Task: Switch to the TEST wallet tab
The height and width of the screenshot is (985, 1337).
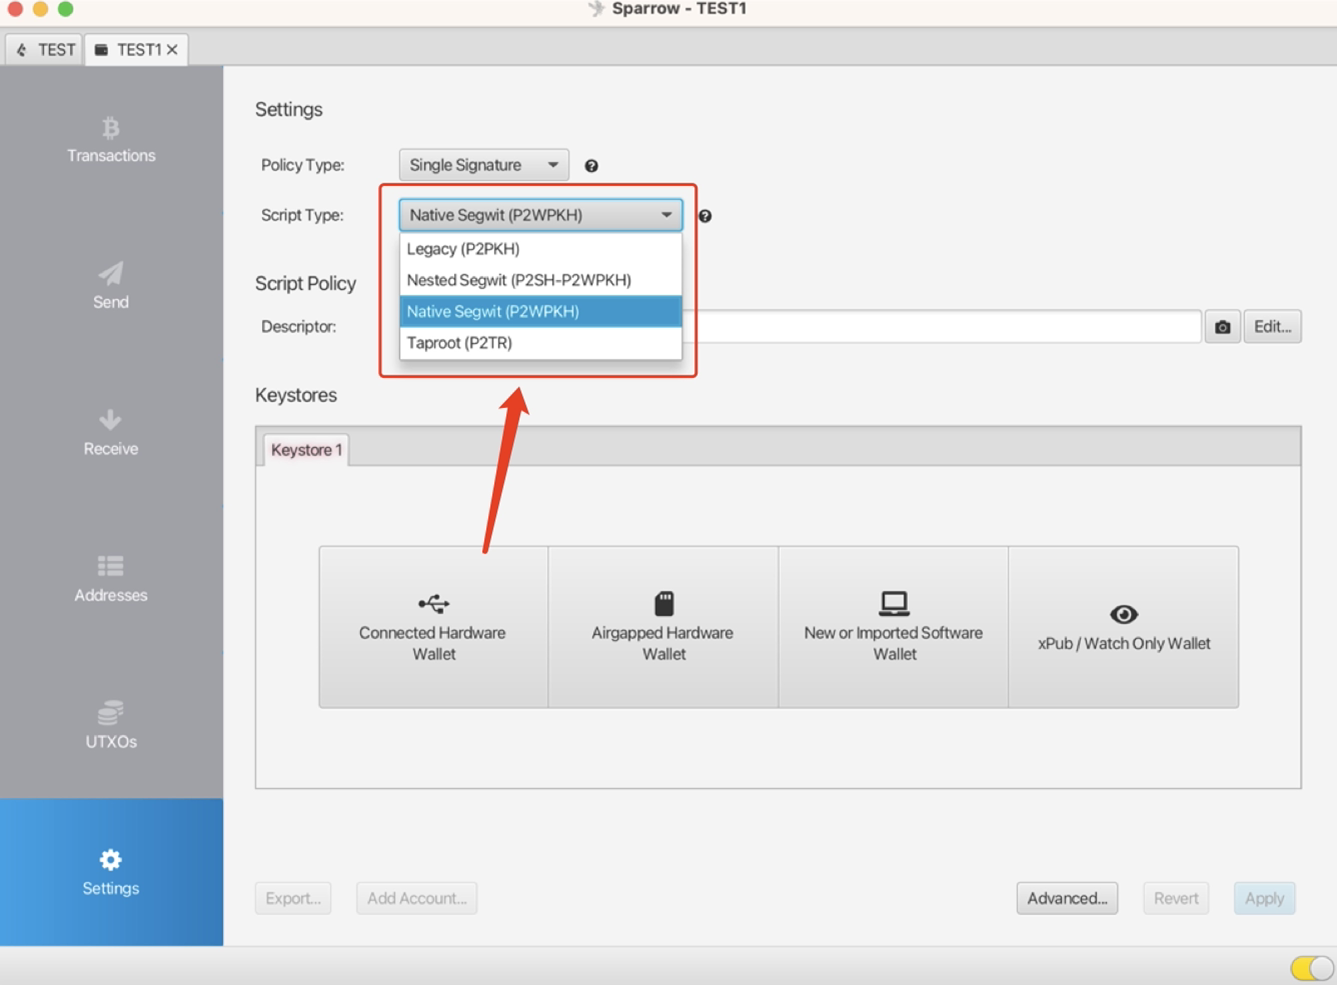Action: [x=46, y=49]
